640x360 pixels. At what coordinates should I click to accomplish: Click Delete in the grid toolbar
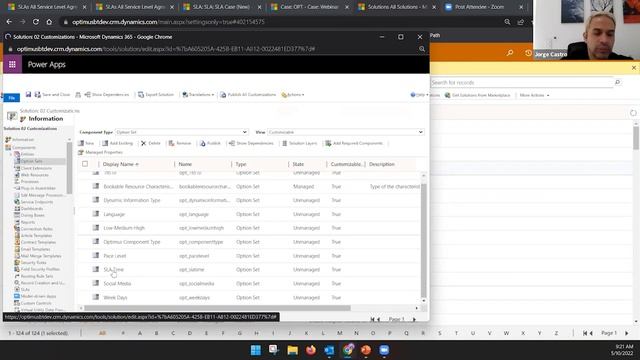tap(151, 143)
